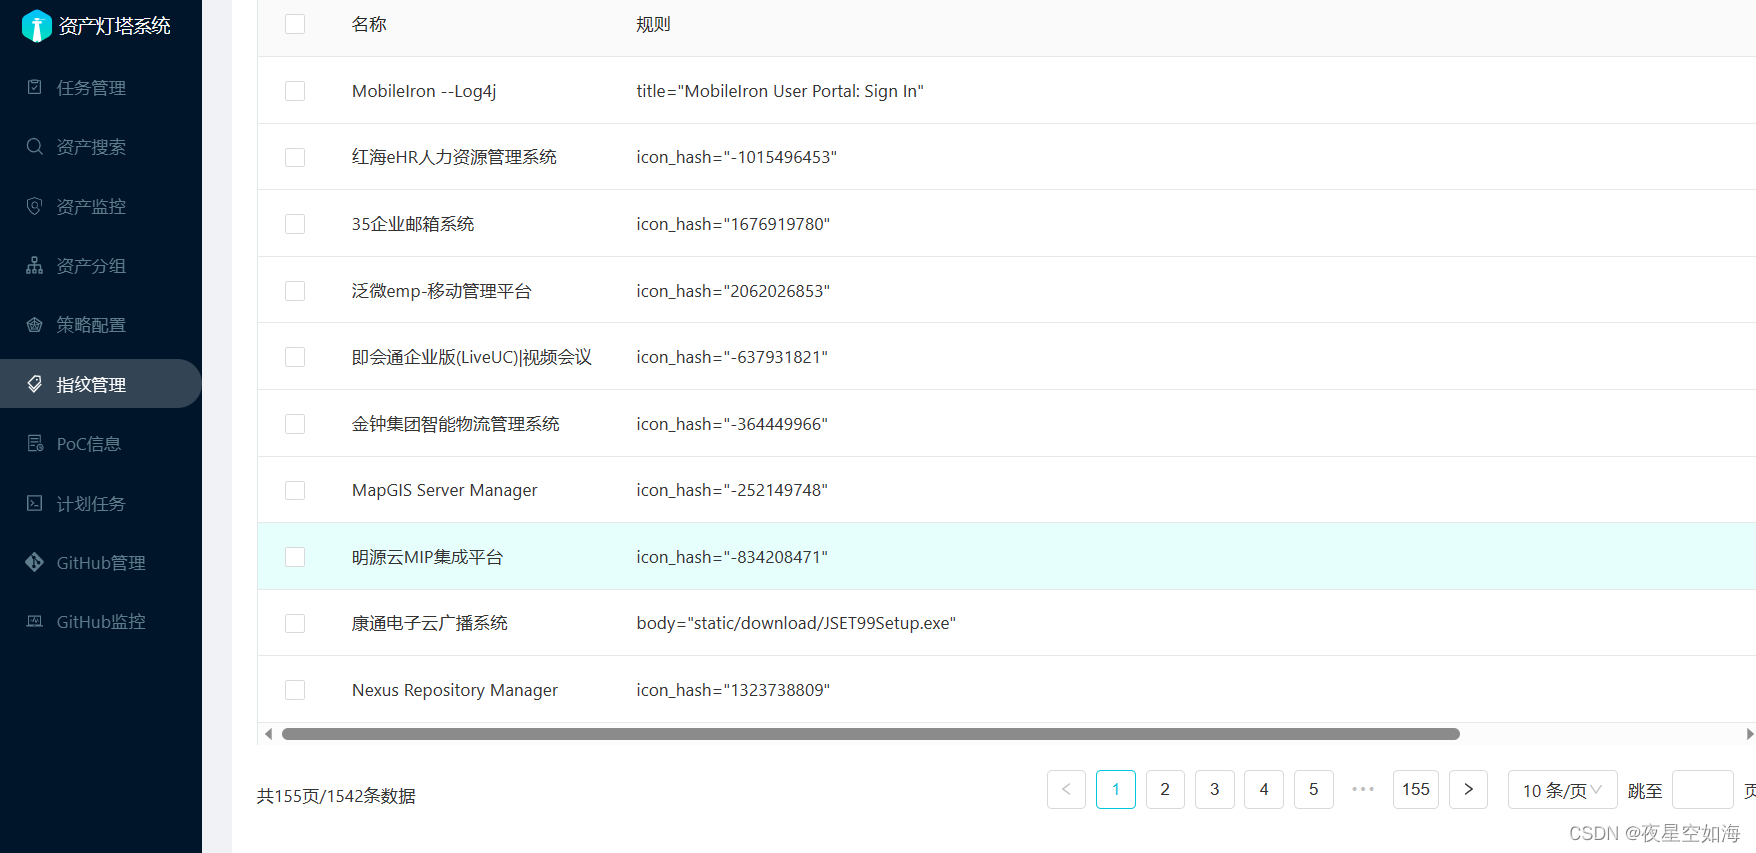Click the scrollbar right arrow

tap(1749, 734)
